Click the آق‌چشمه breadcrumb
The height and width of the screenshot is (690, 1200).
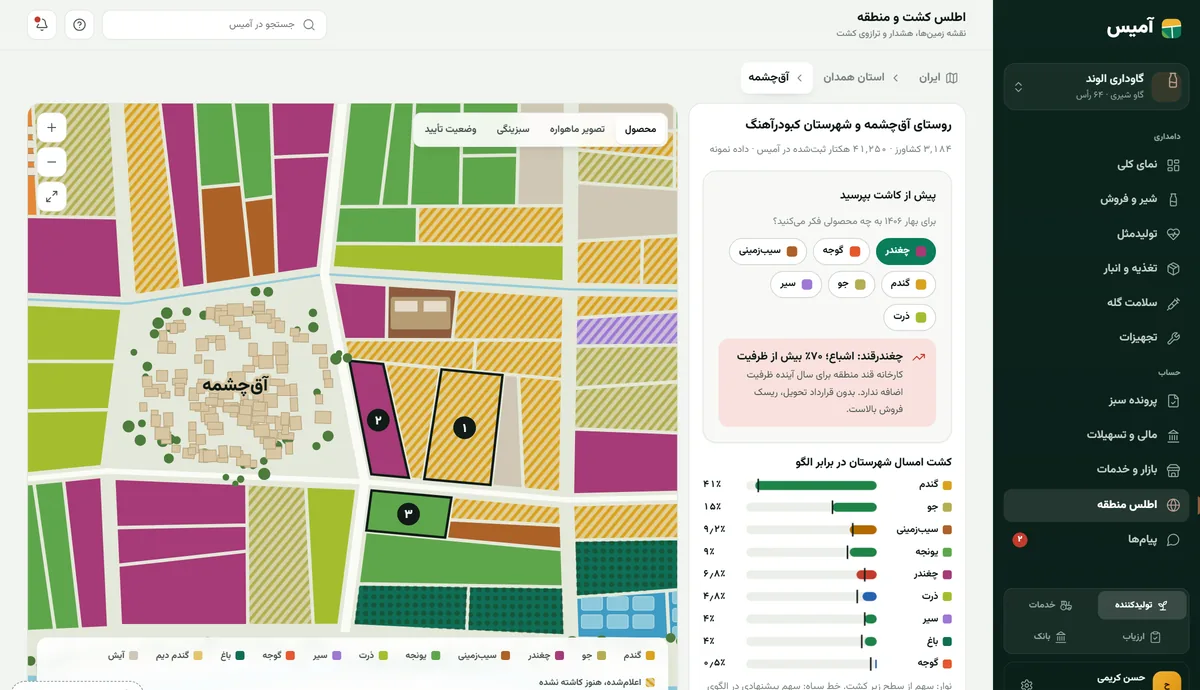pos(776,77)
